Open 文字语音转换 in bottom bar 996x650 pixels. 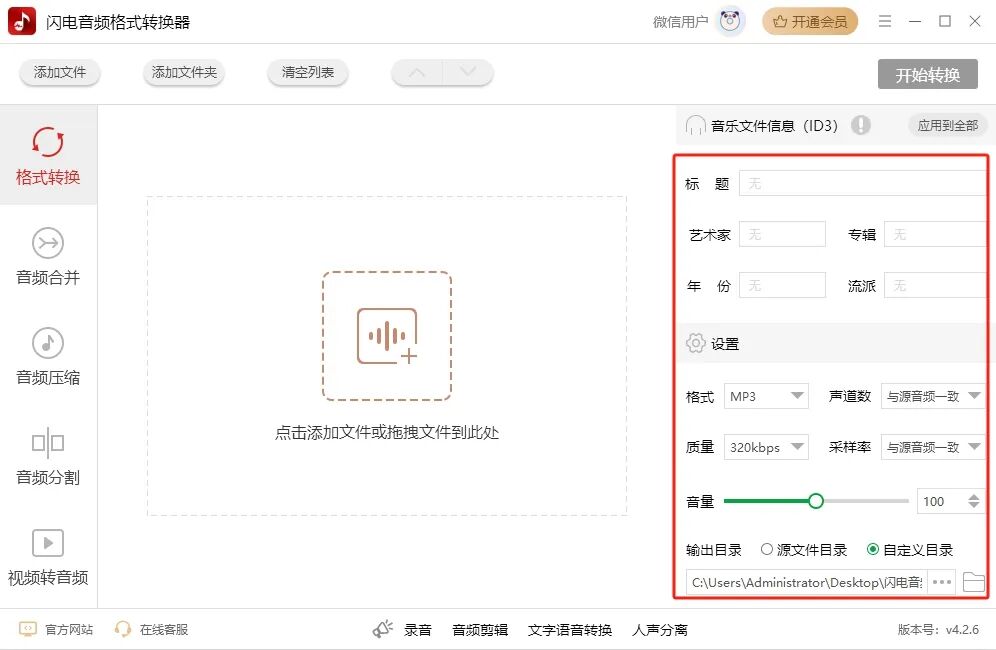tap(570, 630)
